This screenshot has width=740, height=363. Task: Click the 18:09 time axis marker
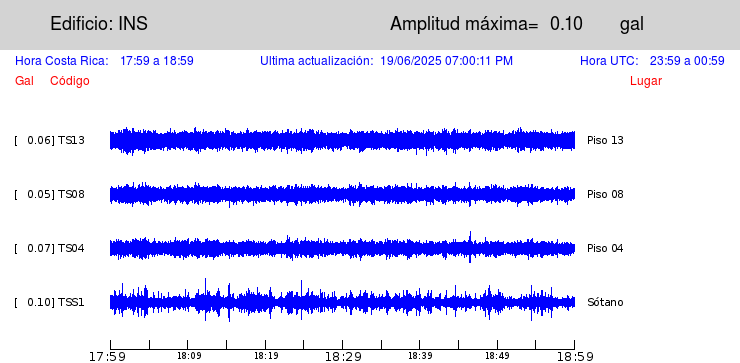click(x=187, y=356)
